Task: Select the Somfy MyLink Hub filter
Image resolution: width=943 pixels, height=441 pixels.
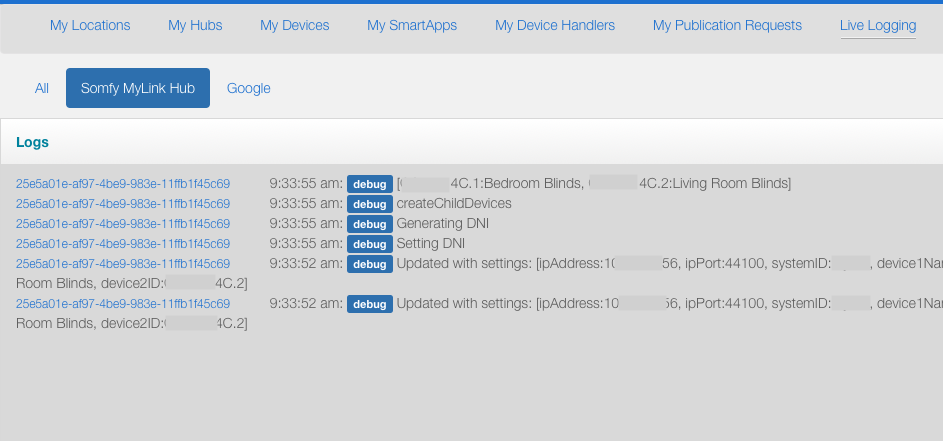Action: [138, 88]
